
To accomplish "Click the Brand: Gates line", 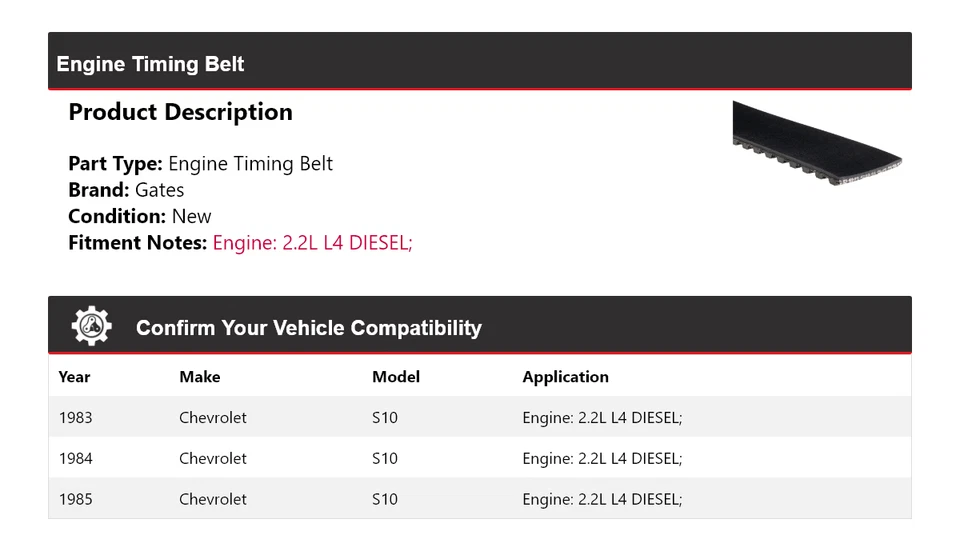I will click(126, 190).
